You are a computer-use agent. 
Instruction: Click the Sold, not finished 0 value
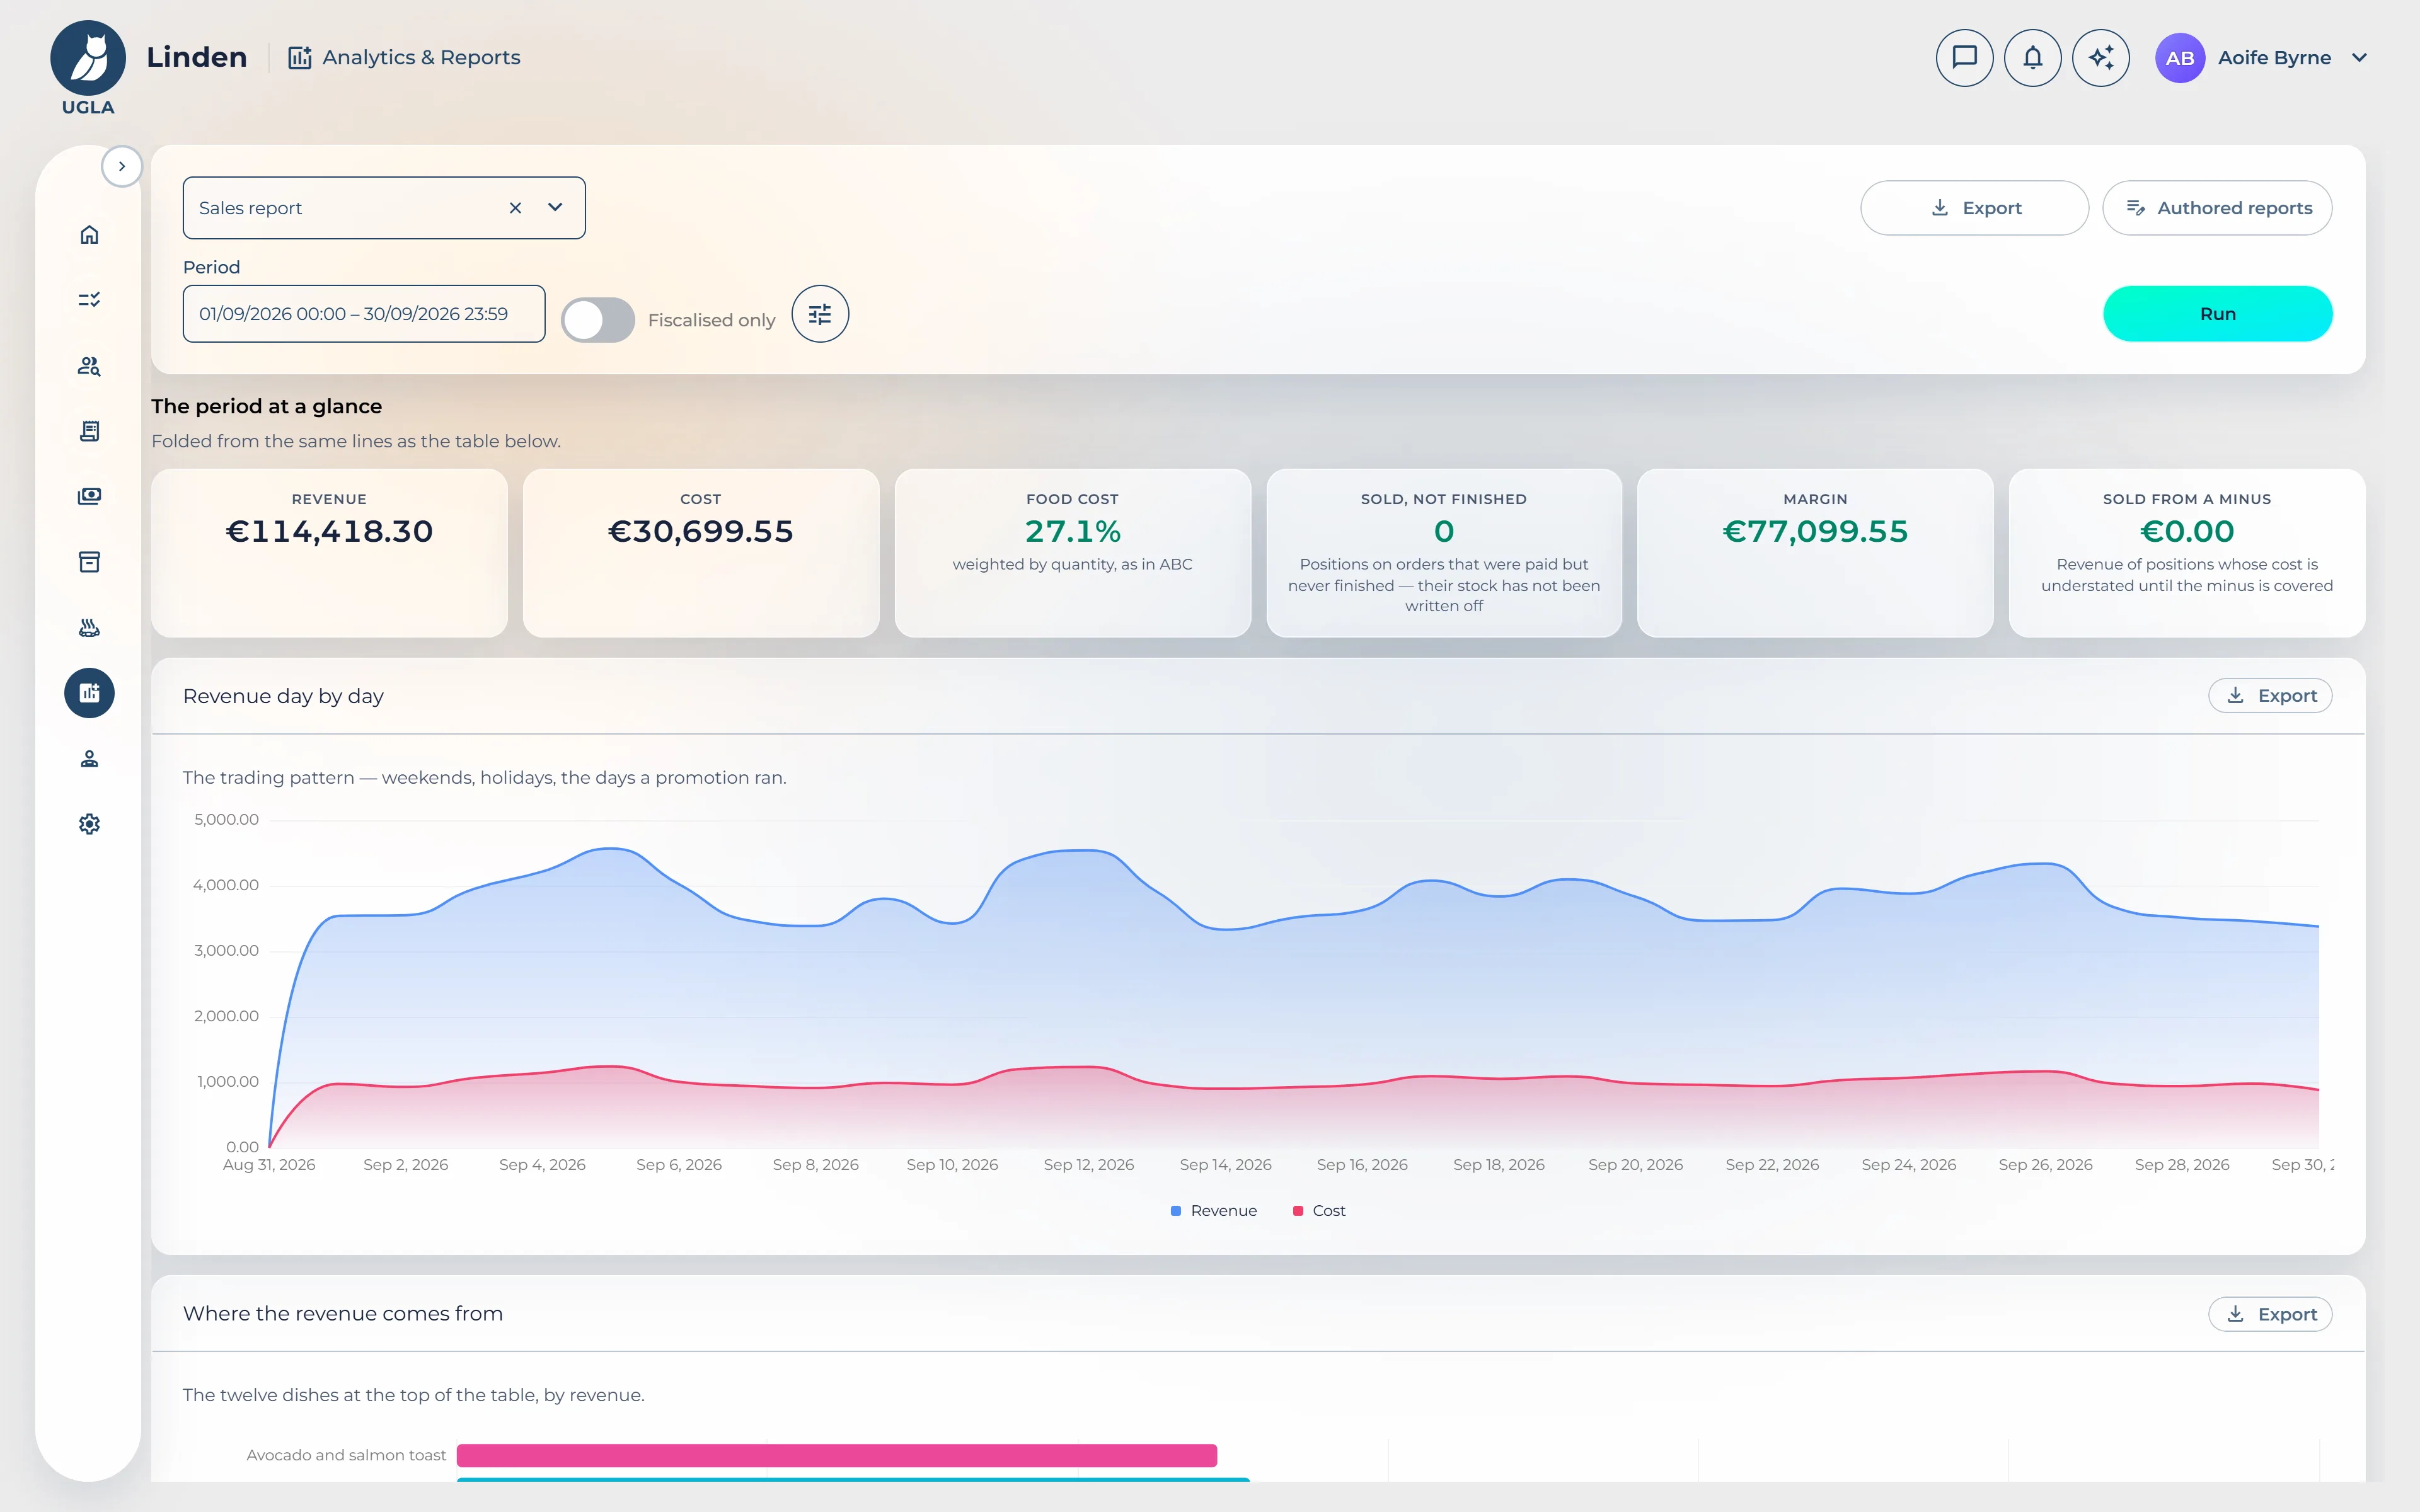1444,531
